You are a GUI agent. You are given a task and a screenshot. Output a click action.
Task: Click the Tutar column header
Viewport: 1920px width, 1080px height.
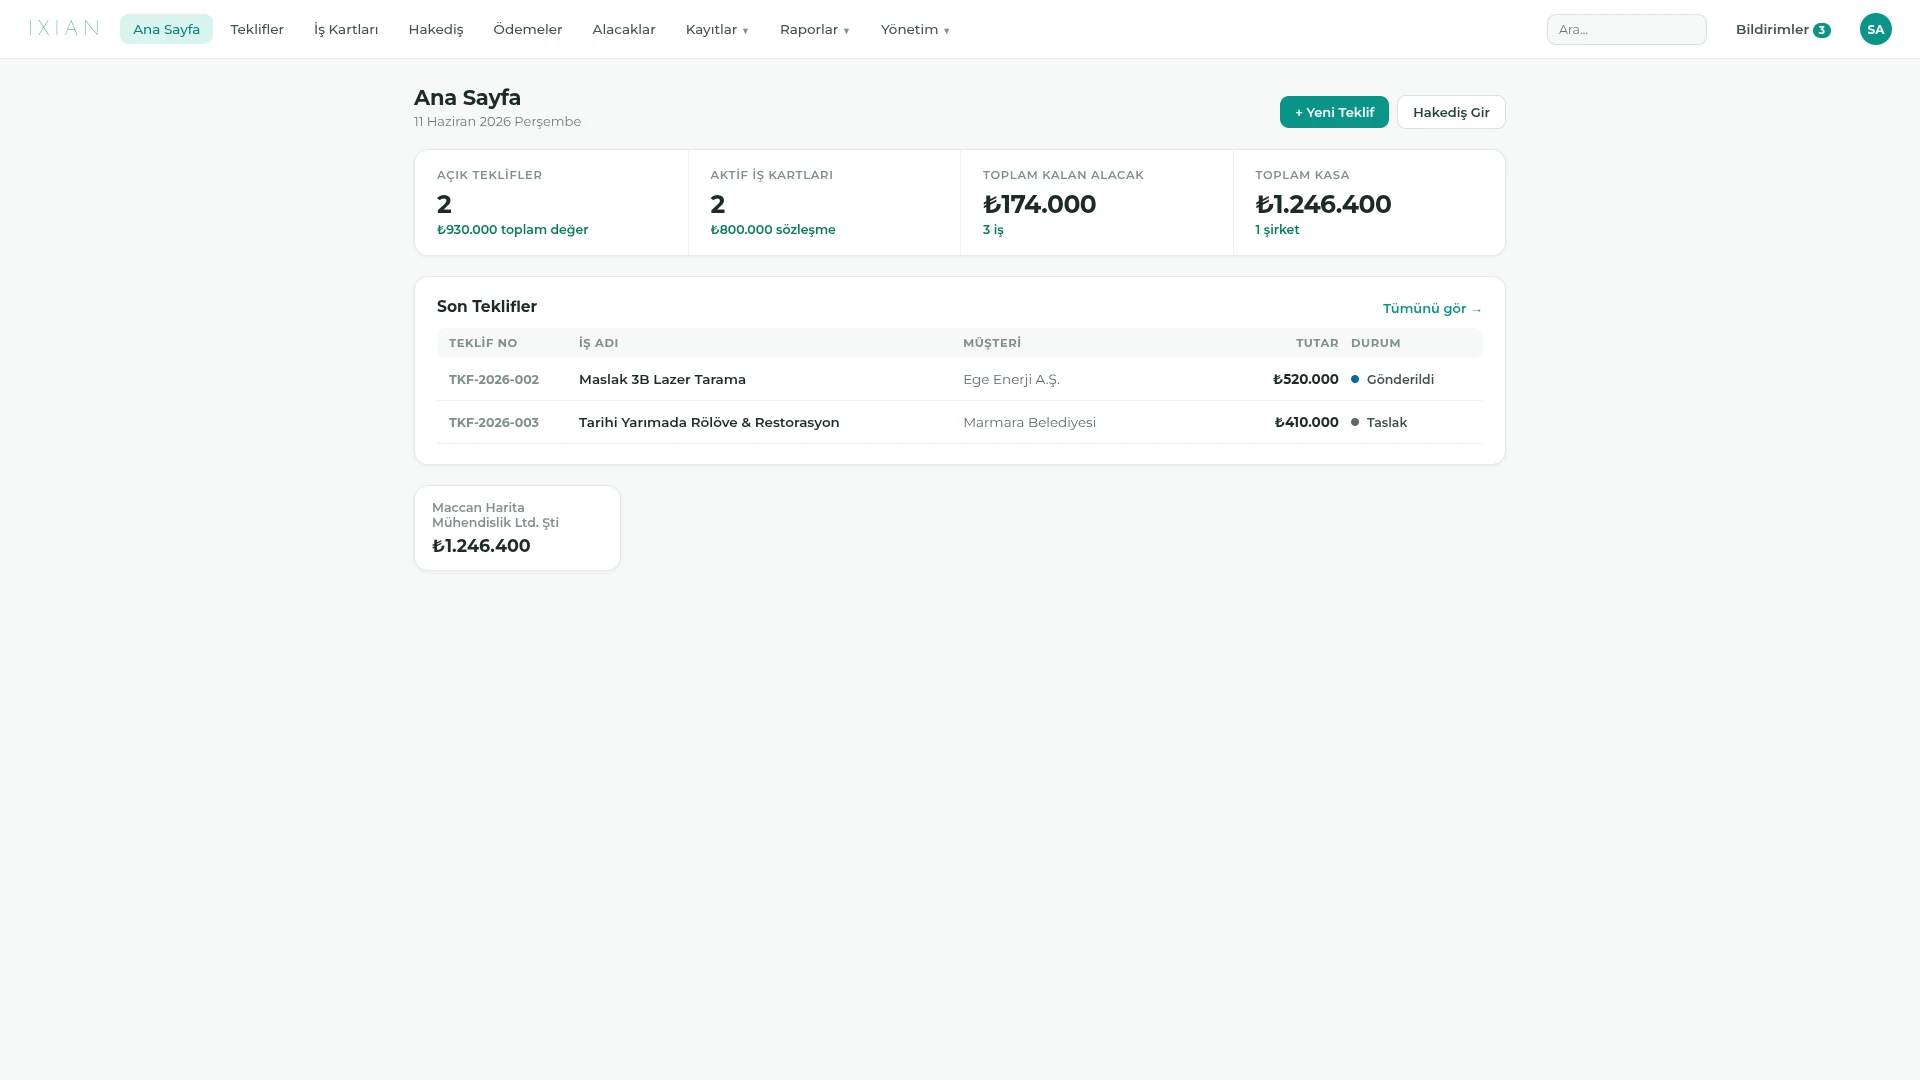click(x=1317, y=343)
